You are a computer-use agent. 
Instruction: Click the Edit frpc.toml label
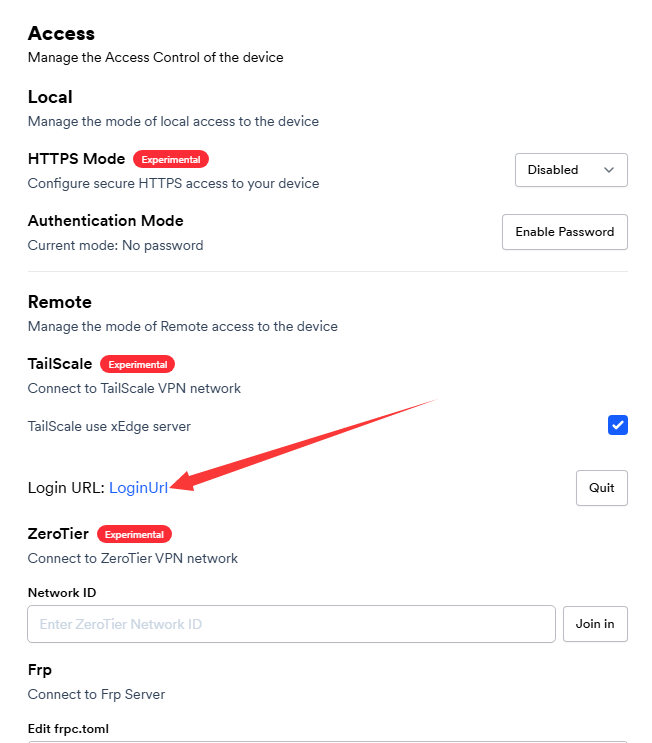point(68,729)
